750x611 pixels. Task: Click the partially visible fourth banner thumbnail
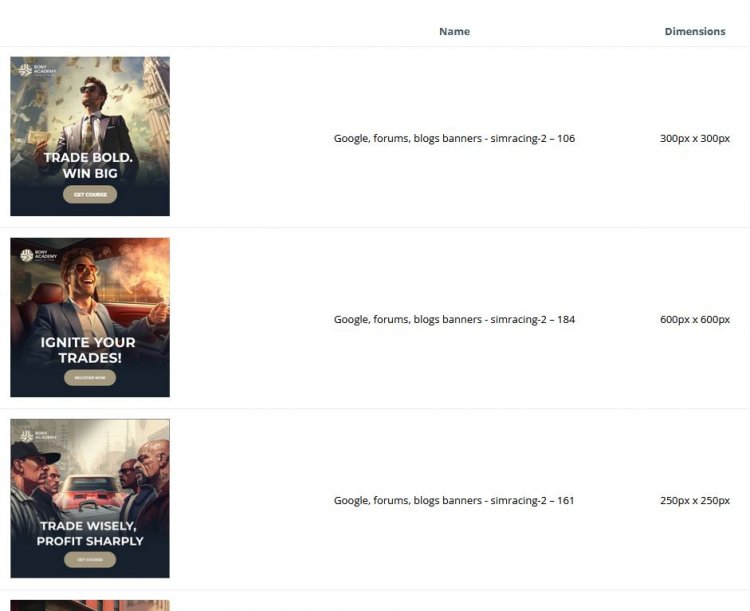90,605
